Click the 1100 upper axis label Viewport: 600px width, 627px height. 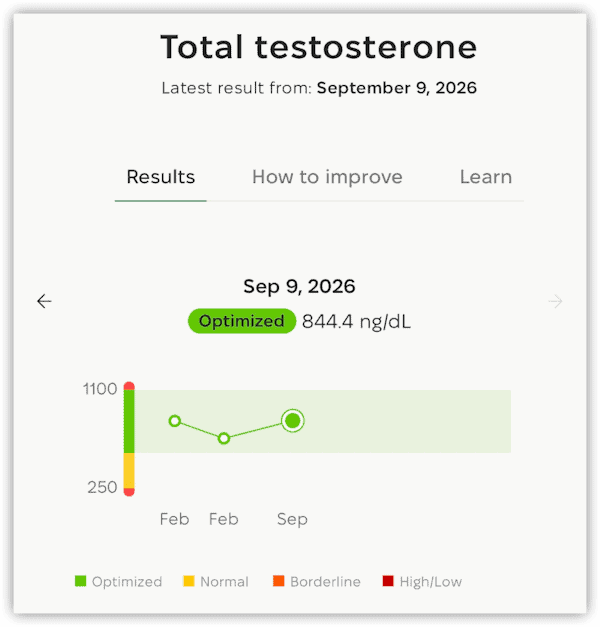pyautogui.click(x=100, y=389)
